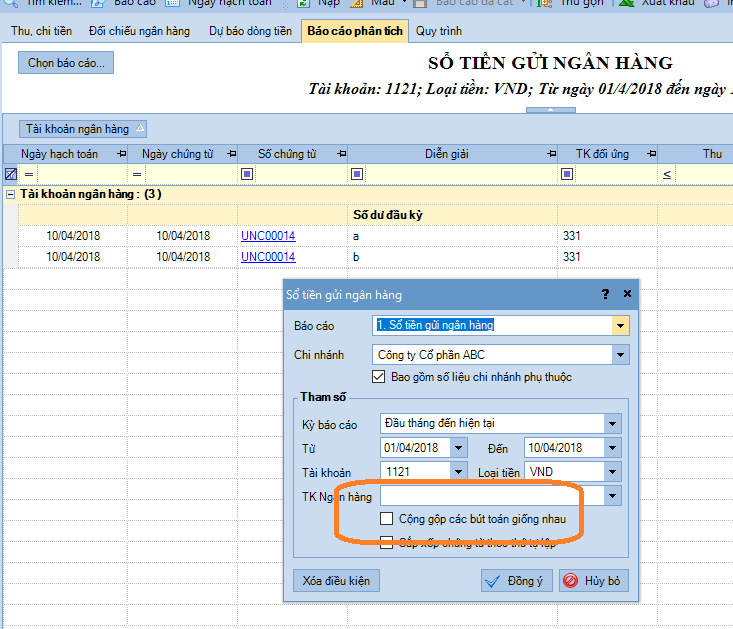Expand the Kỳ báo cáo dropdown
This screenshot has height=629, width=733.
612,424
